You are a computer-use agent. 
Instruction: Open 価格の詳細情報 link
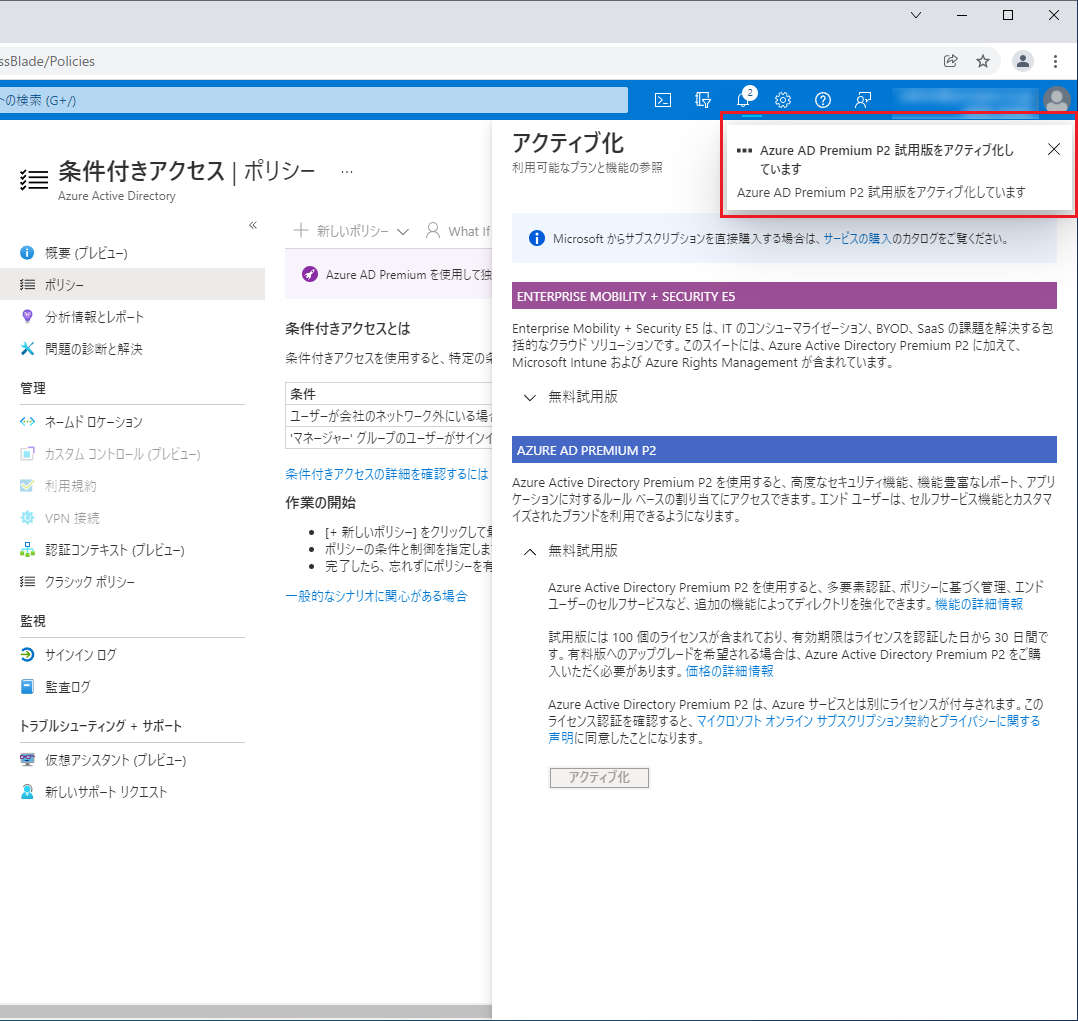click(x=729, y=671)
